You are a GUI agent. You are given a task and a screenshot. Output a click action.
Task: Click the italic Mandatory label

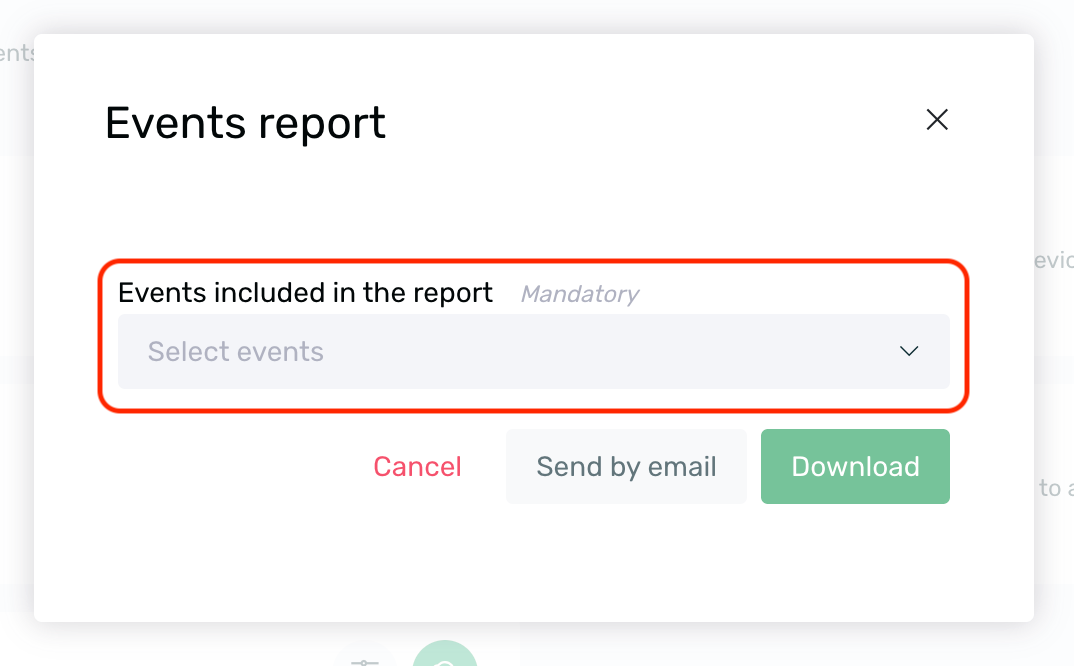coord(579,293)
